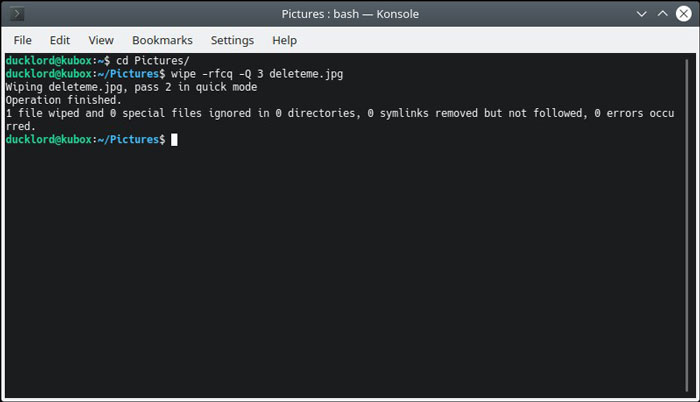Viewport: 700px width, 402px height.
Task: Open the Bookmarks menu
Action: (x=162, y=40)
